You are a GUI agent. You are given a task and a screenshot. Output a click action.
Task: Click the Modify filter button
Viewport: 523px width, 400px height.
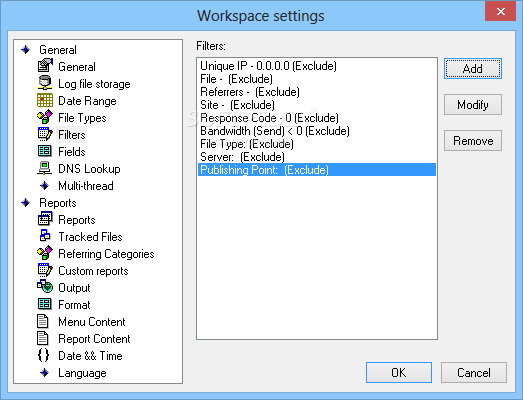pos(473,105)
